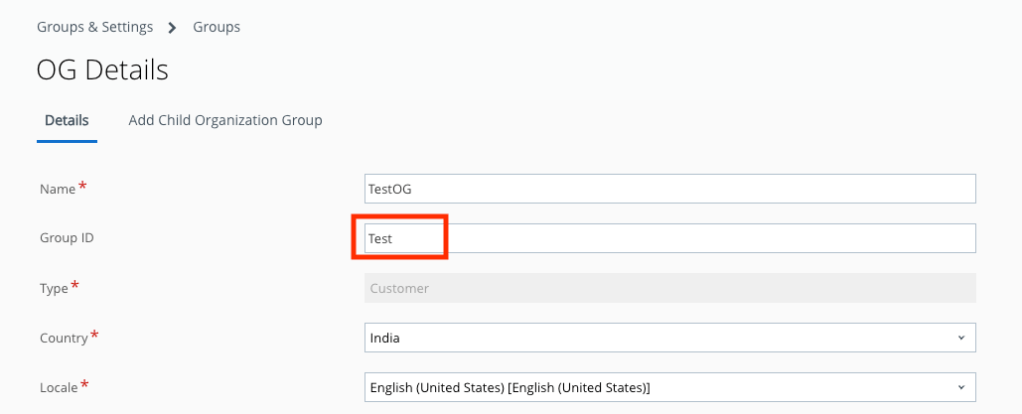Viewport: 1022px width, 414px height.
Task: Click the Country dropdown arrow icon
Action: tap(961, 338)
